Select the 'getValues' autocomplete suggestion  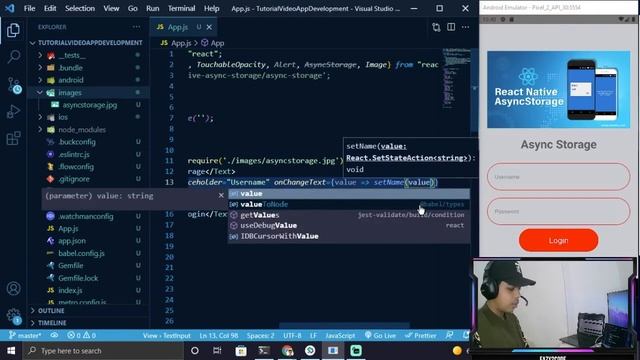(x=349, y=215)
